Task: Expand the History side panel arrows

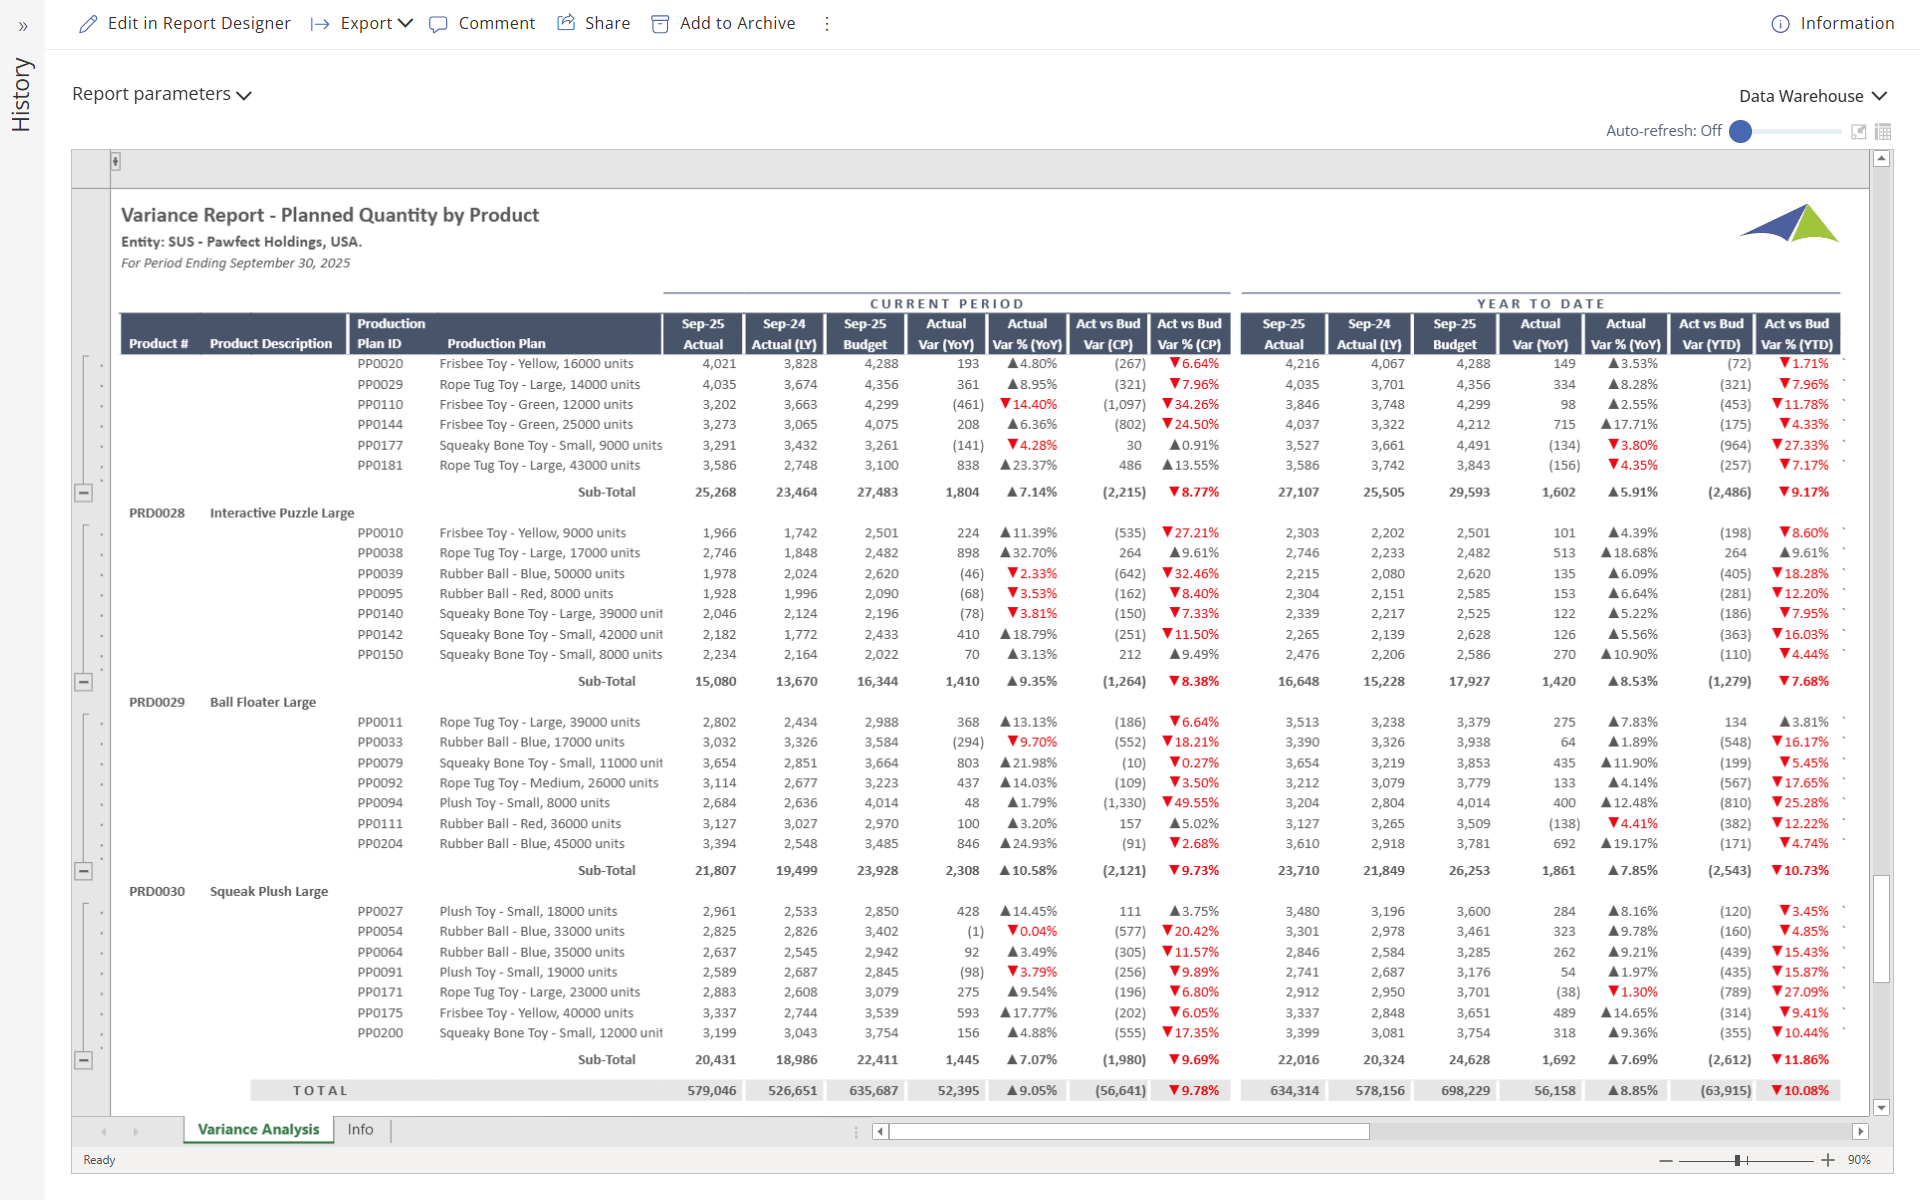Action: tap(22, 27)
